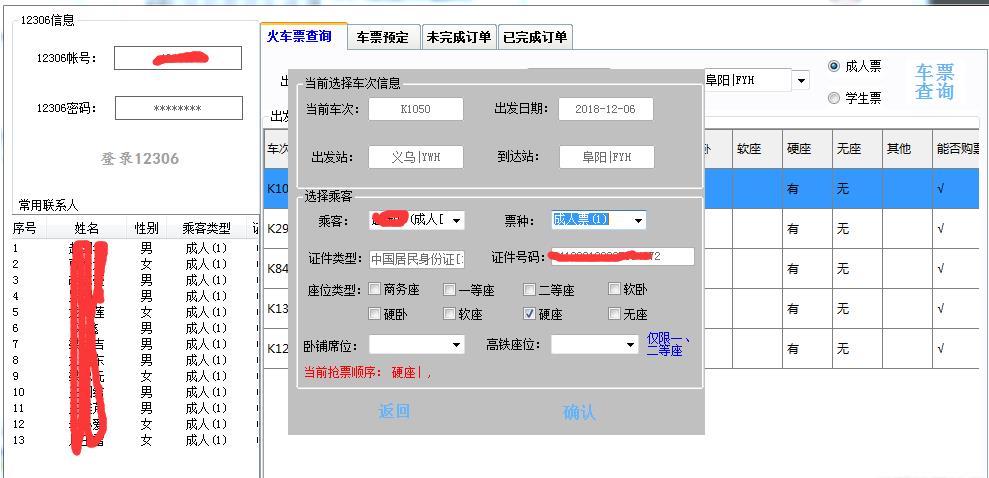
Task: Uncheck the 硬座 seat type checkbox
Action: coord(529,314)
